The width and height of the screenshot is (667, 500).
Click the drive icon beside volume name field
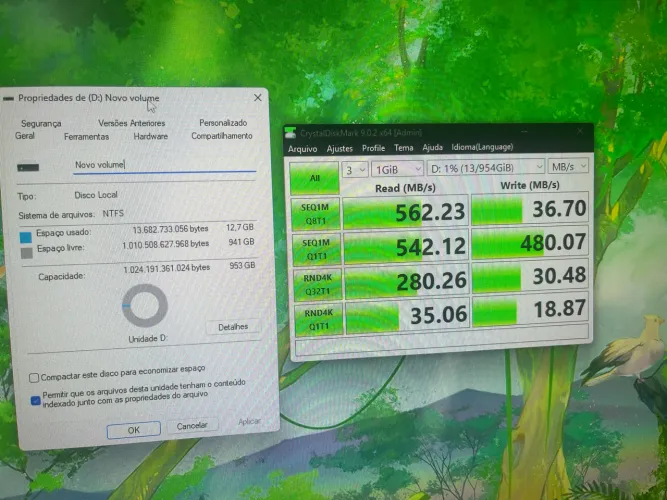click(28, 167)
